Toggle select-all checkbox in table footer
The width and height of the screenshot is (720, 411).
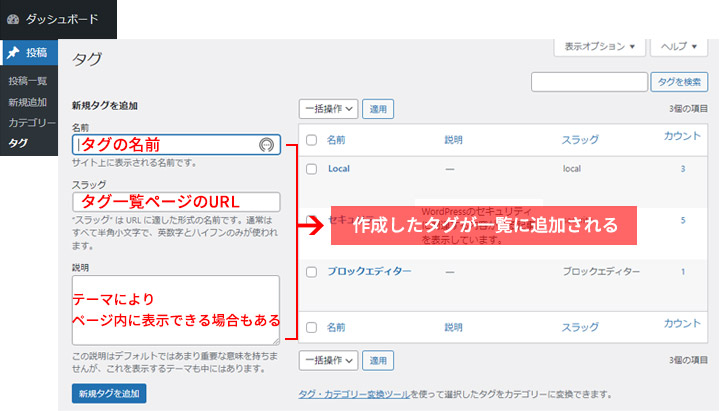pos(311,327)
